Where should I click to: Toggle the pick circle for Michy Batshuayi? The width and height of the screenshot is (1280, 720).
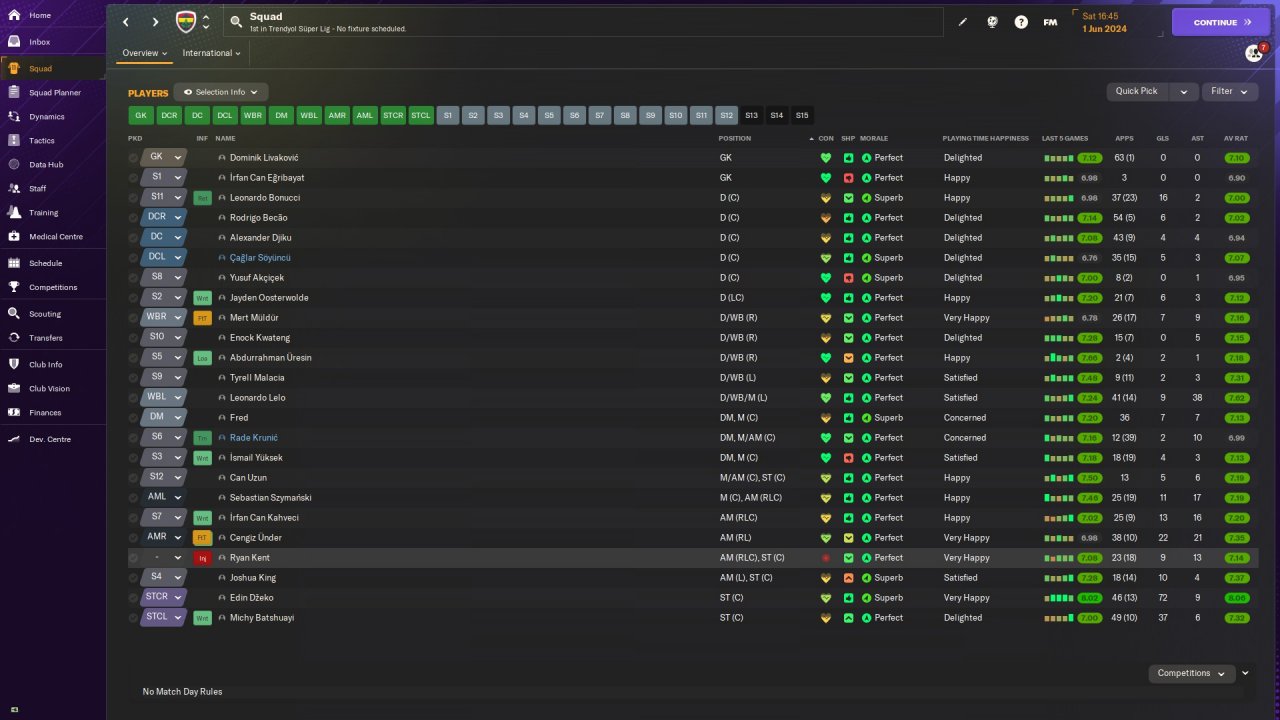[x=133, y=618]
